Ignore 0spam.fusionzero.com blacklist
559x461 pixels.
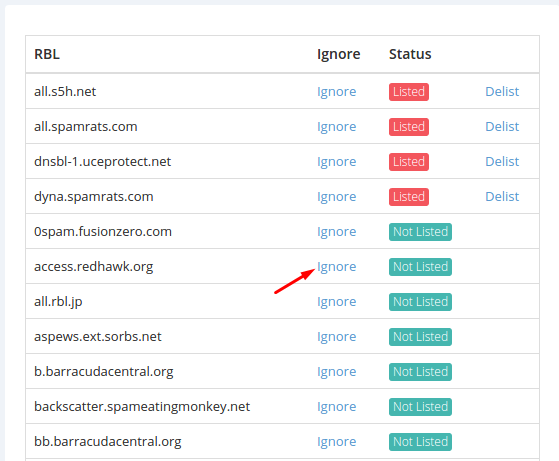pos(337,231)
